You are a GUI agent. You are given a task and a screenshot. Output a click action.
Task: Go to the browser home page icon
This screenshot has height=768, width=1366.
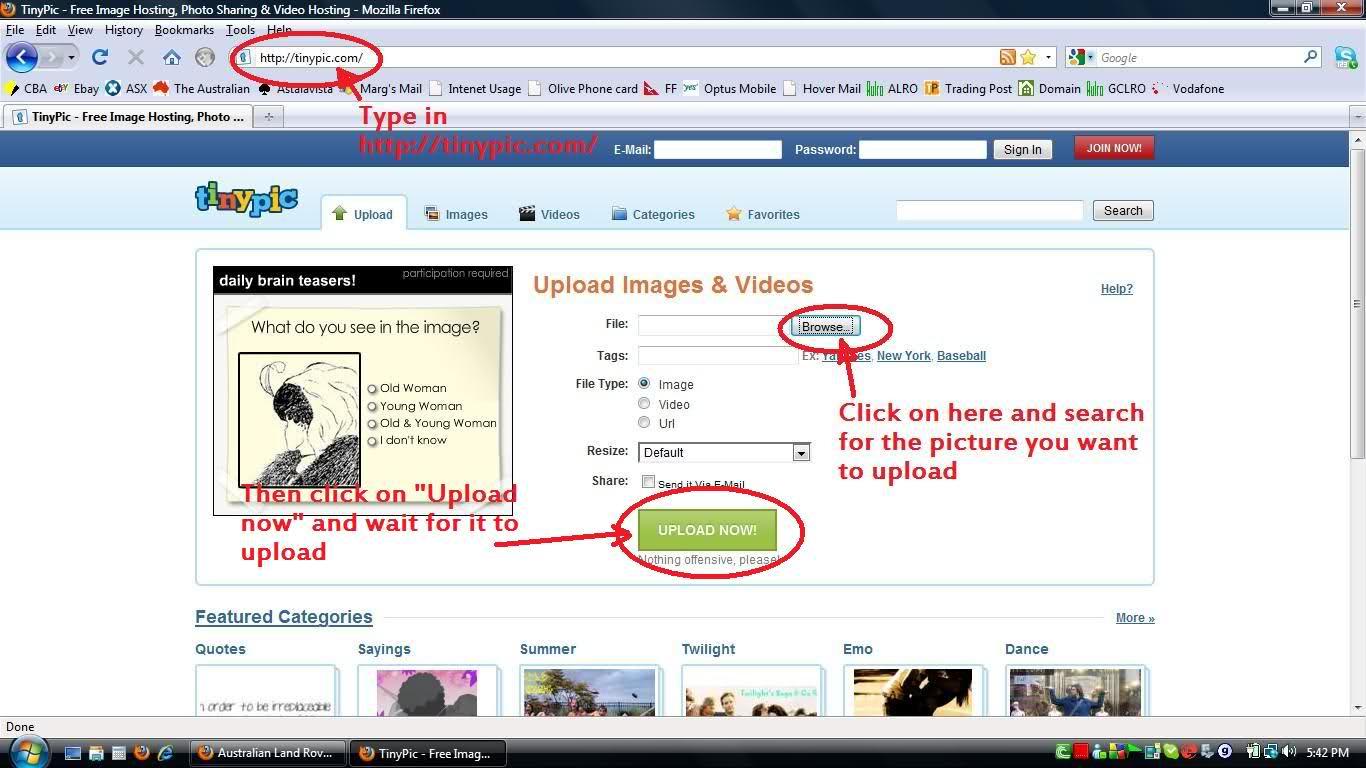172,57
